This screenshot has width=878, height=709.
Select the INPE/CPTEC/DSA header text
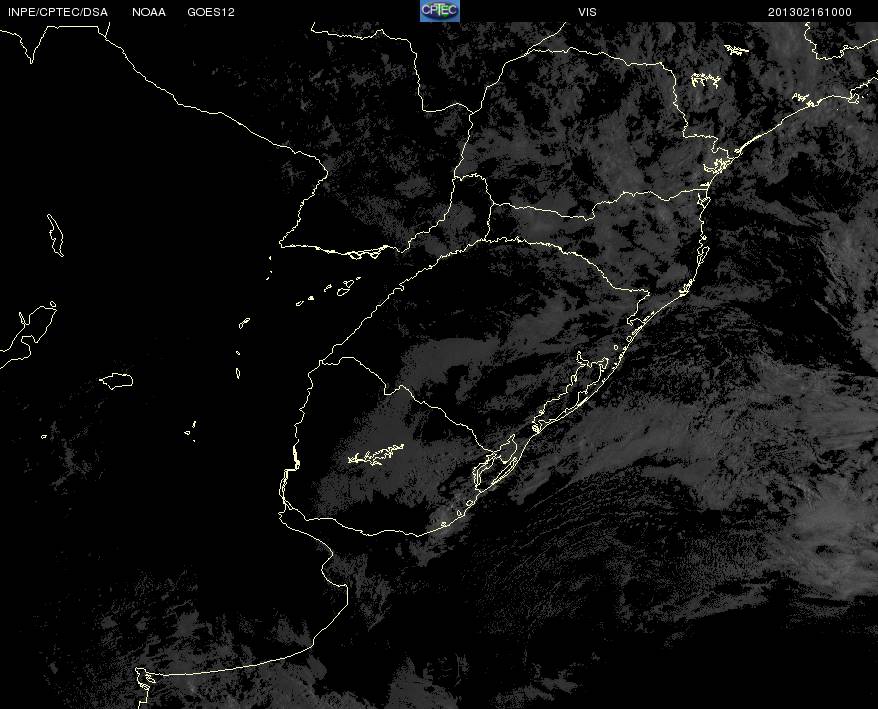[58, 12]
